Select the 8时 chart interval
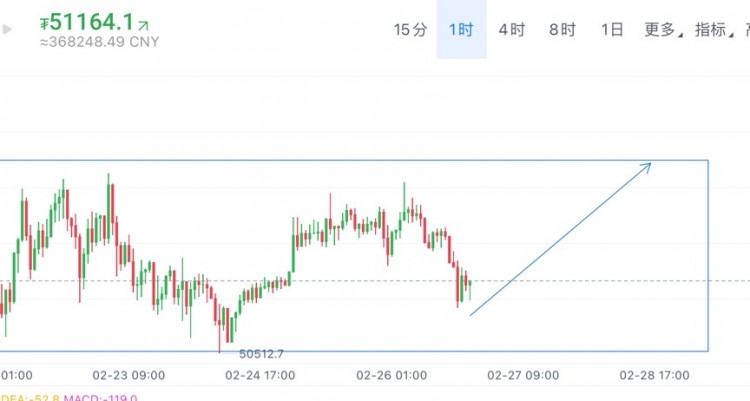 (x=562, y=30)
